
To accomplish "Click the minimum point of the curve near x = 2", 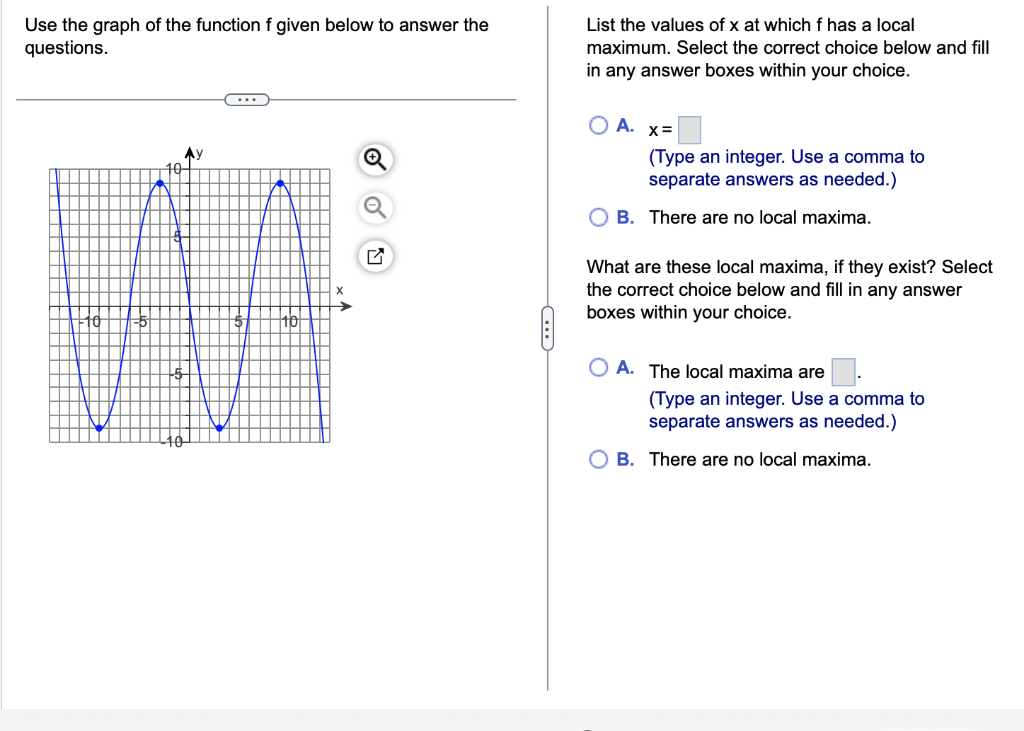I will pos(219,427).
